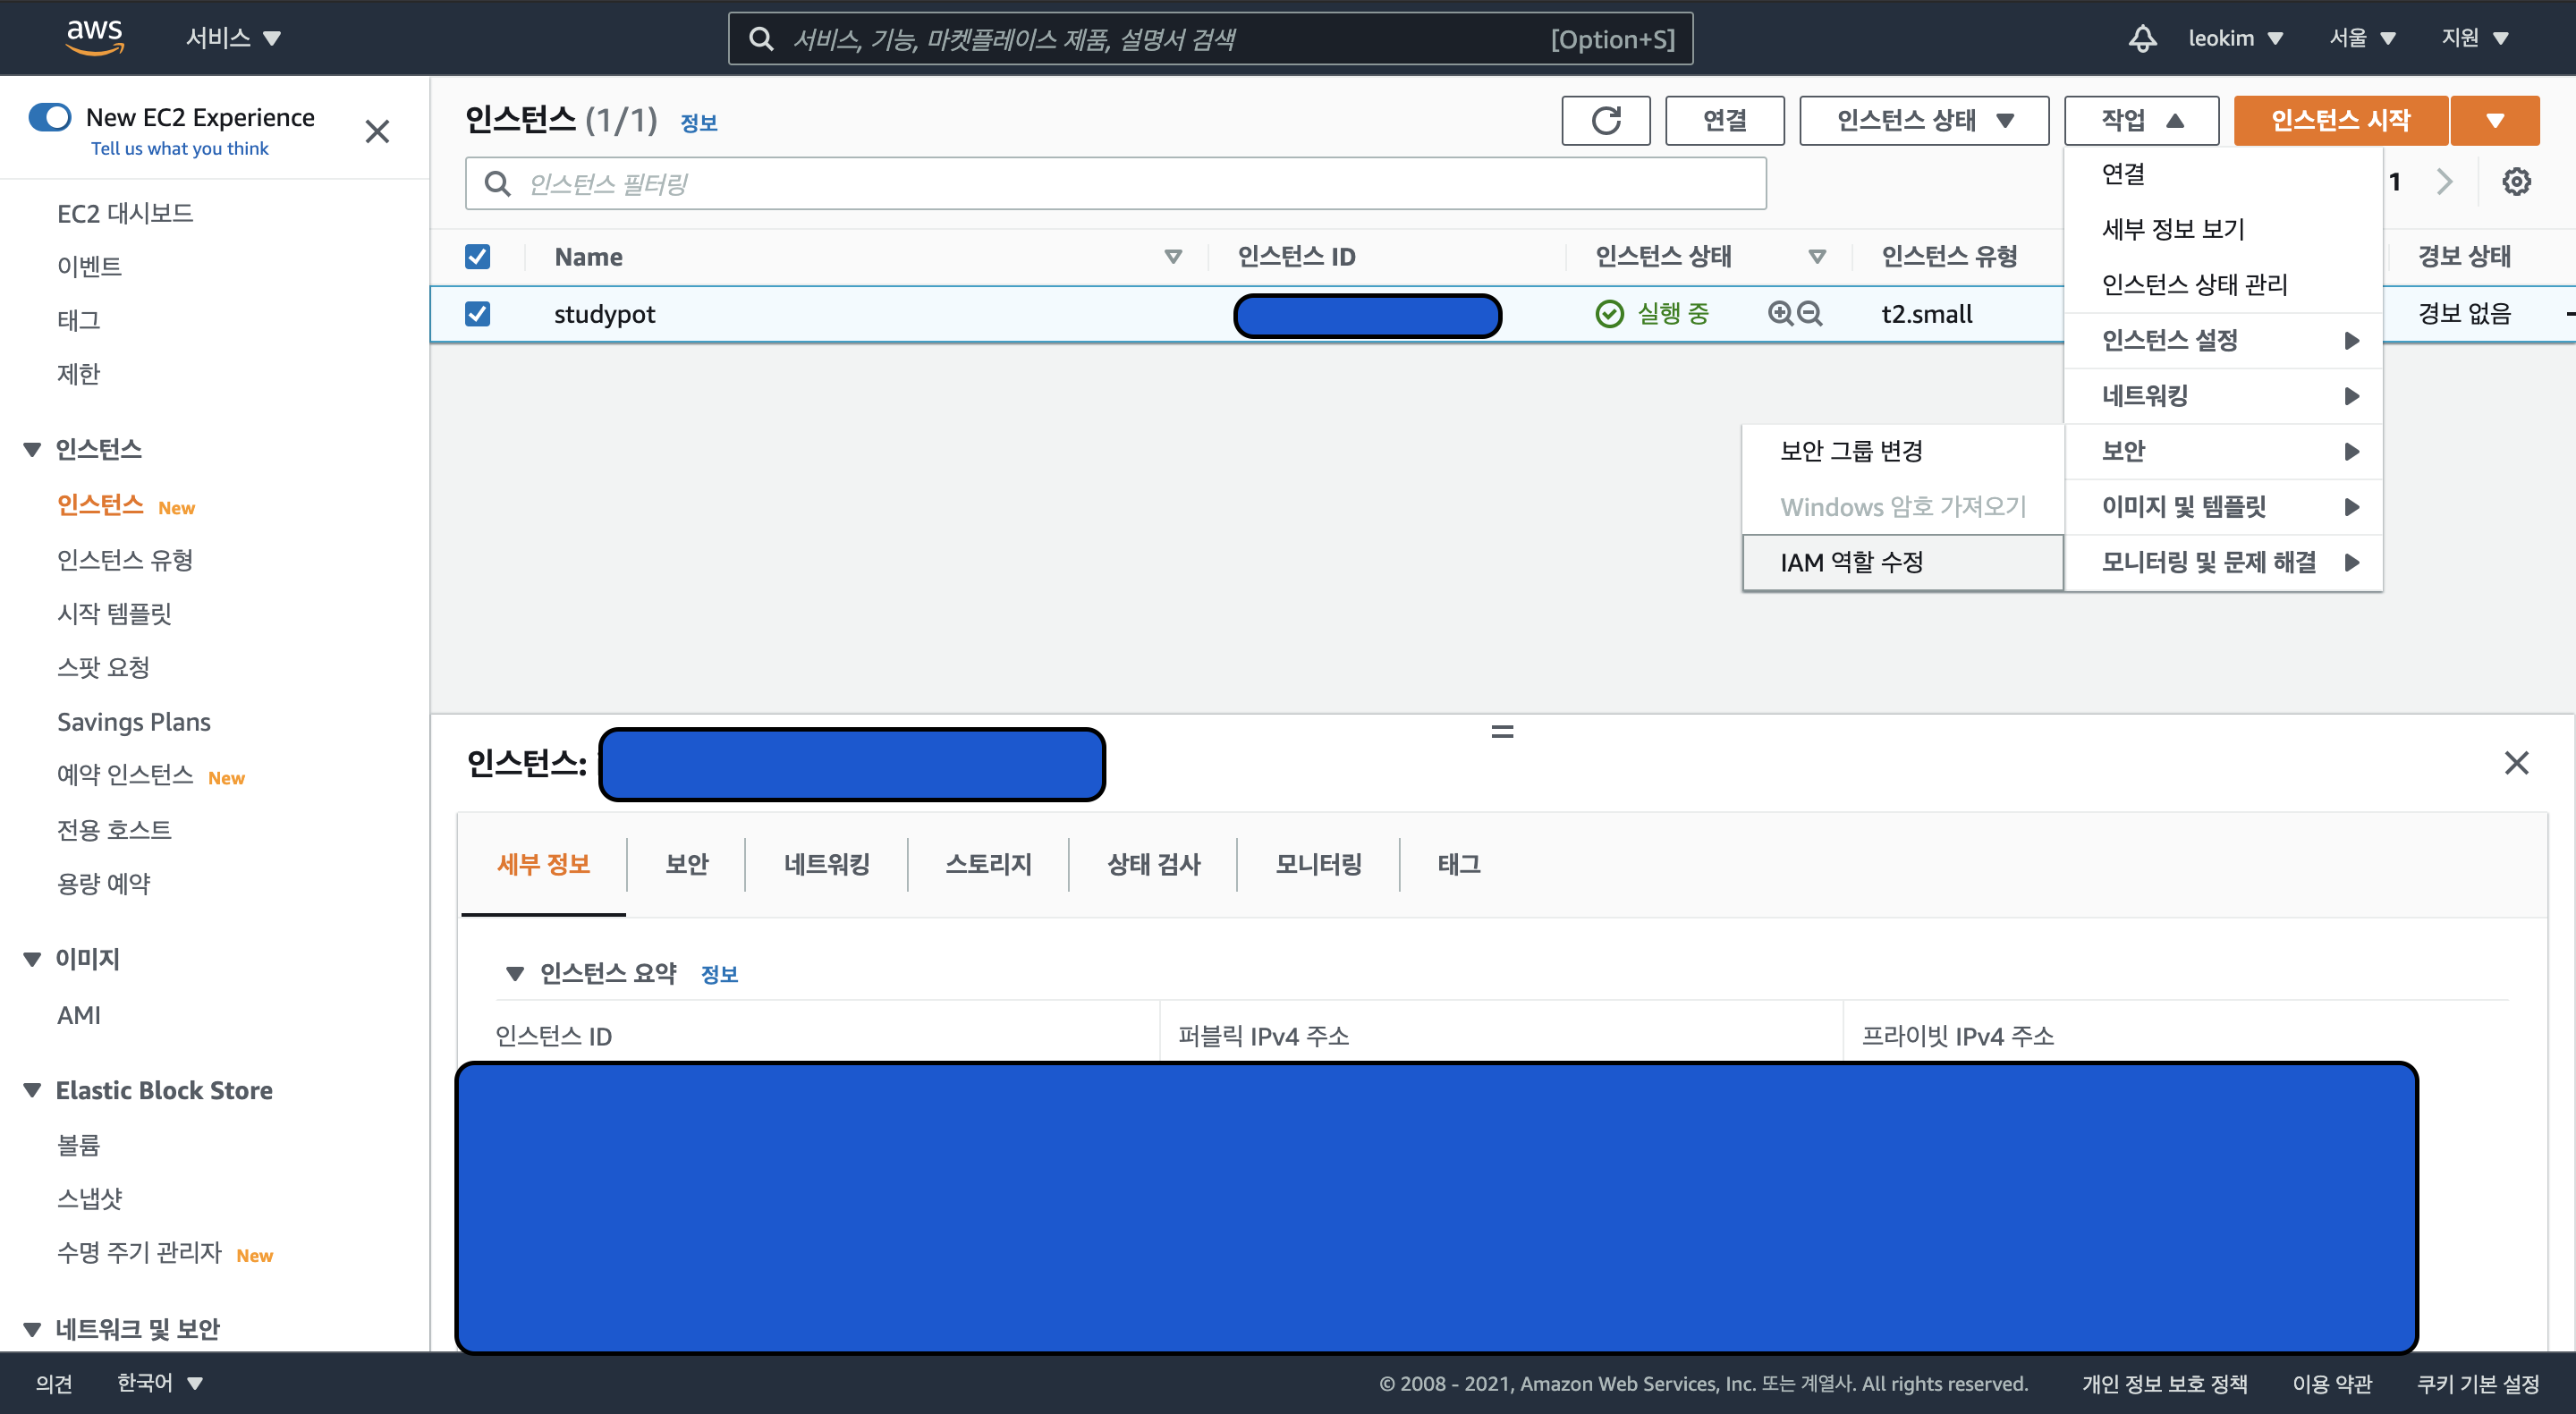
Task: Click the studypot instance name cell
Action: coord(604,314)
